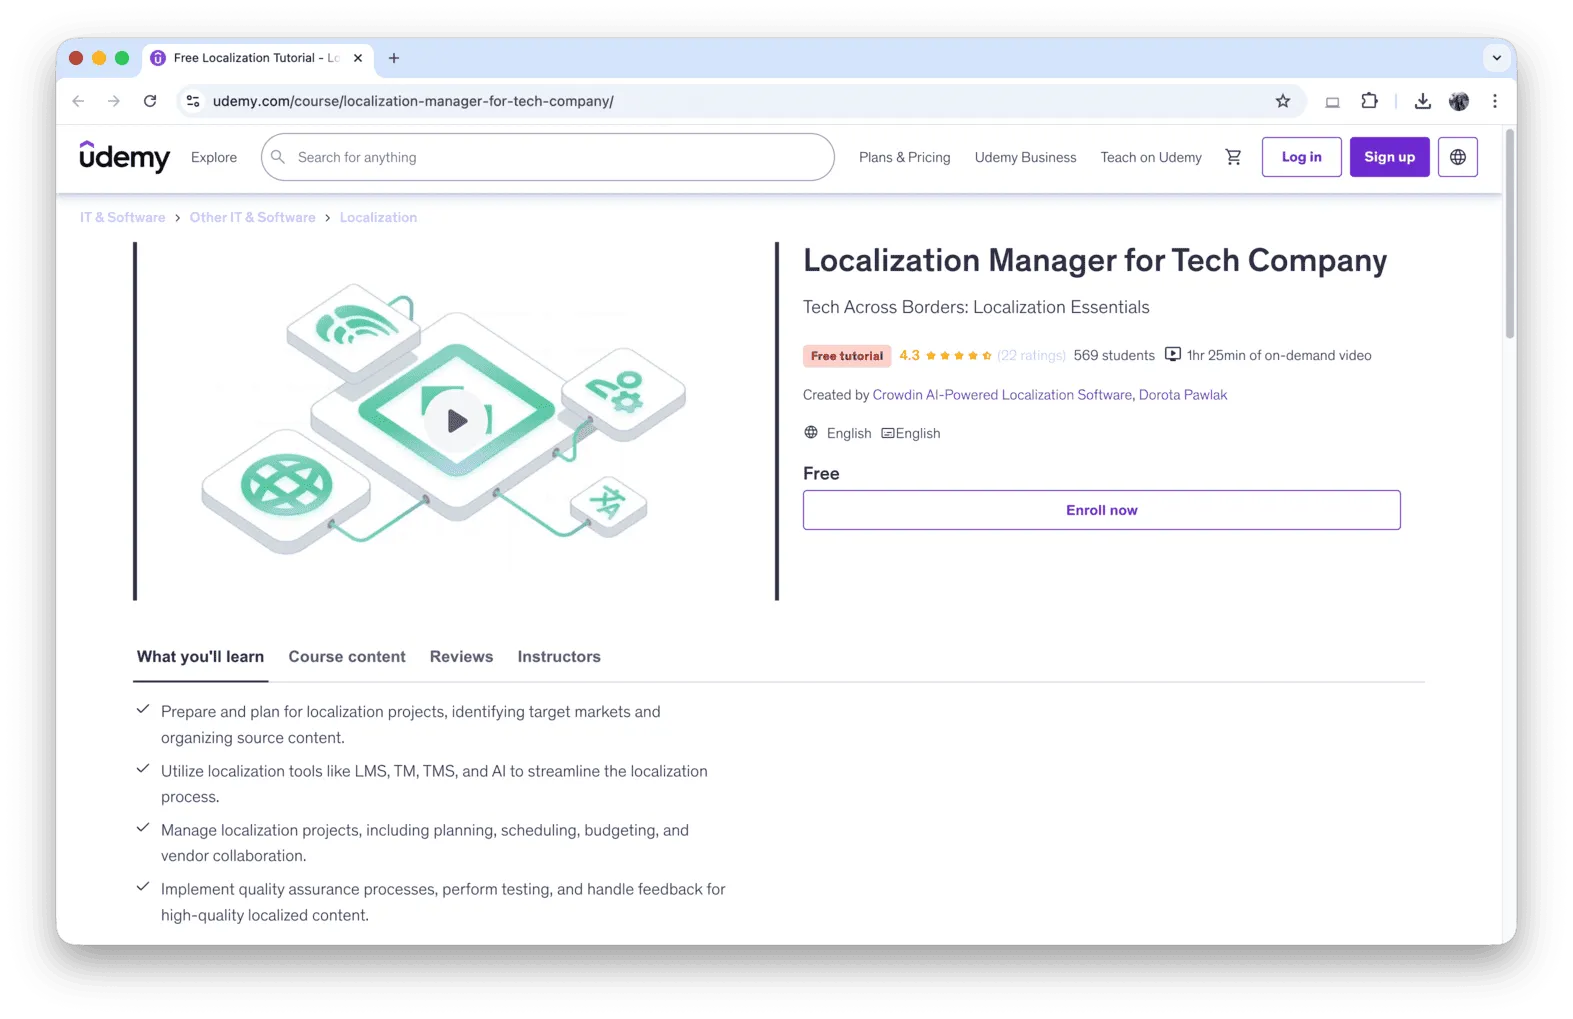This screenshot has height=1019, width=1573.
Task: Click the page vertical scrollbar
Action: tap(1510, 235)
